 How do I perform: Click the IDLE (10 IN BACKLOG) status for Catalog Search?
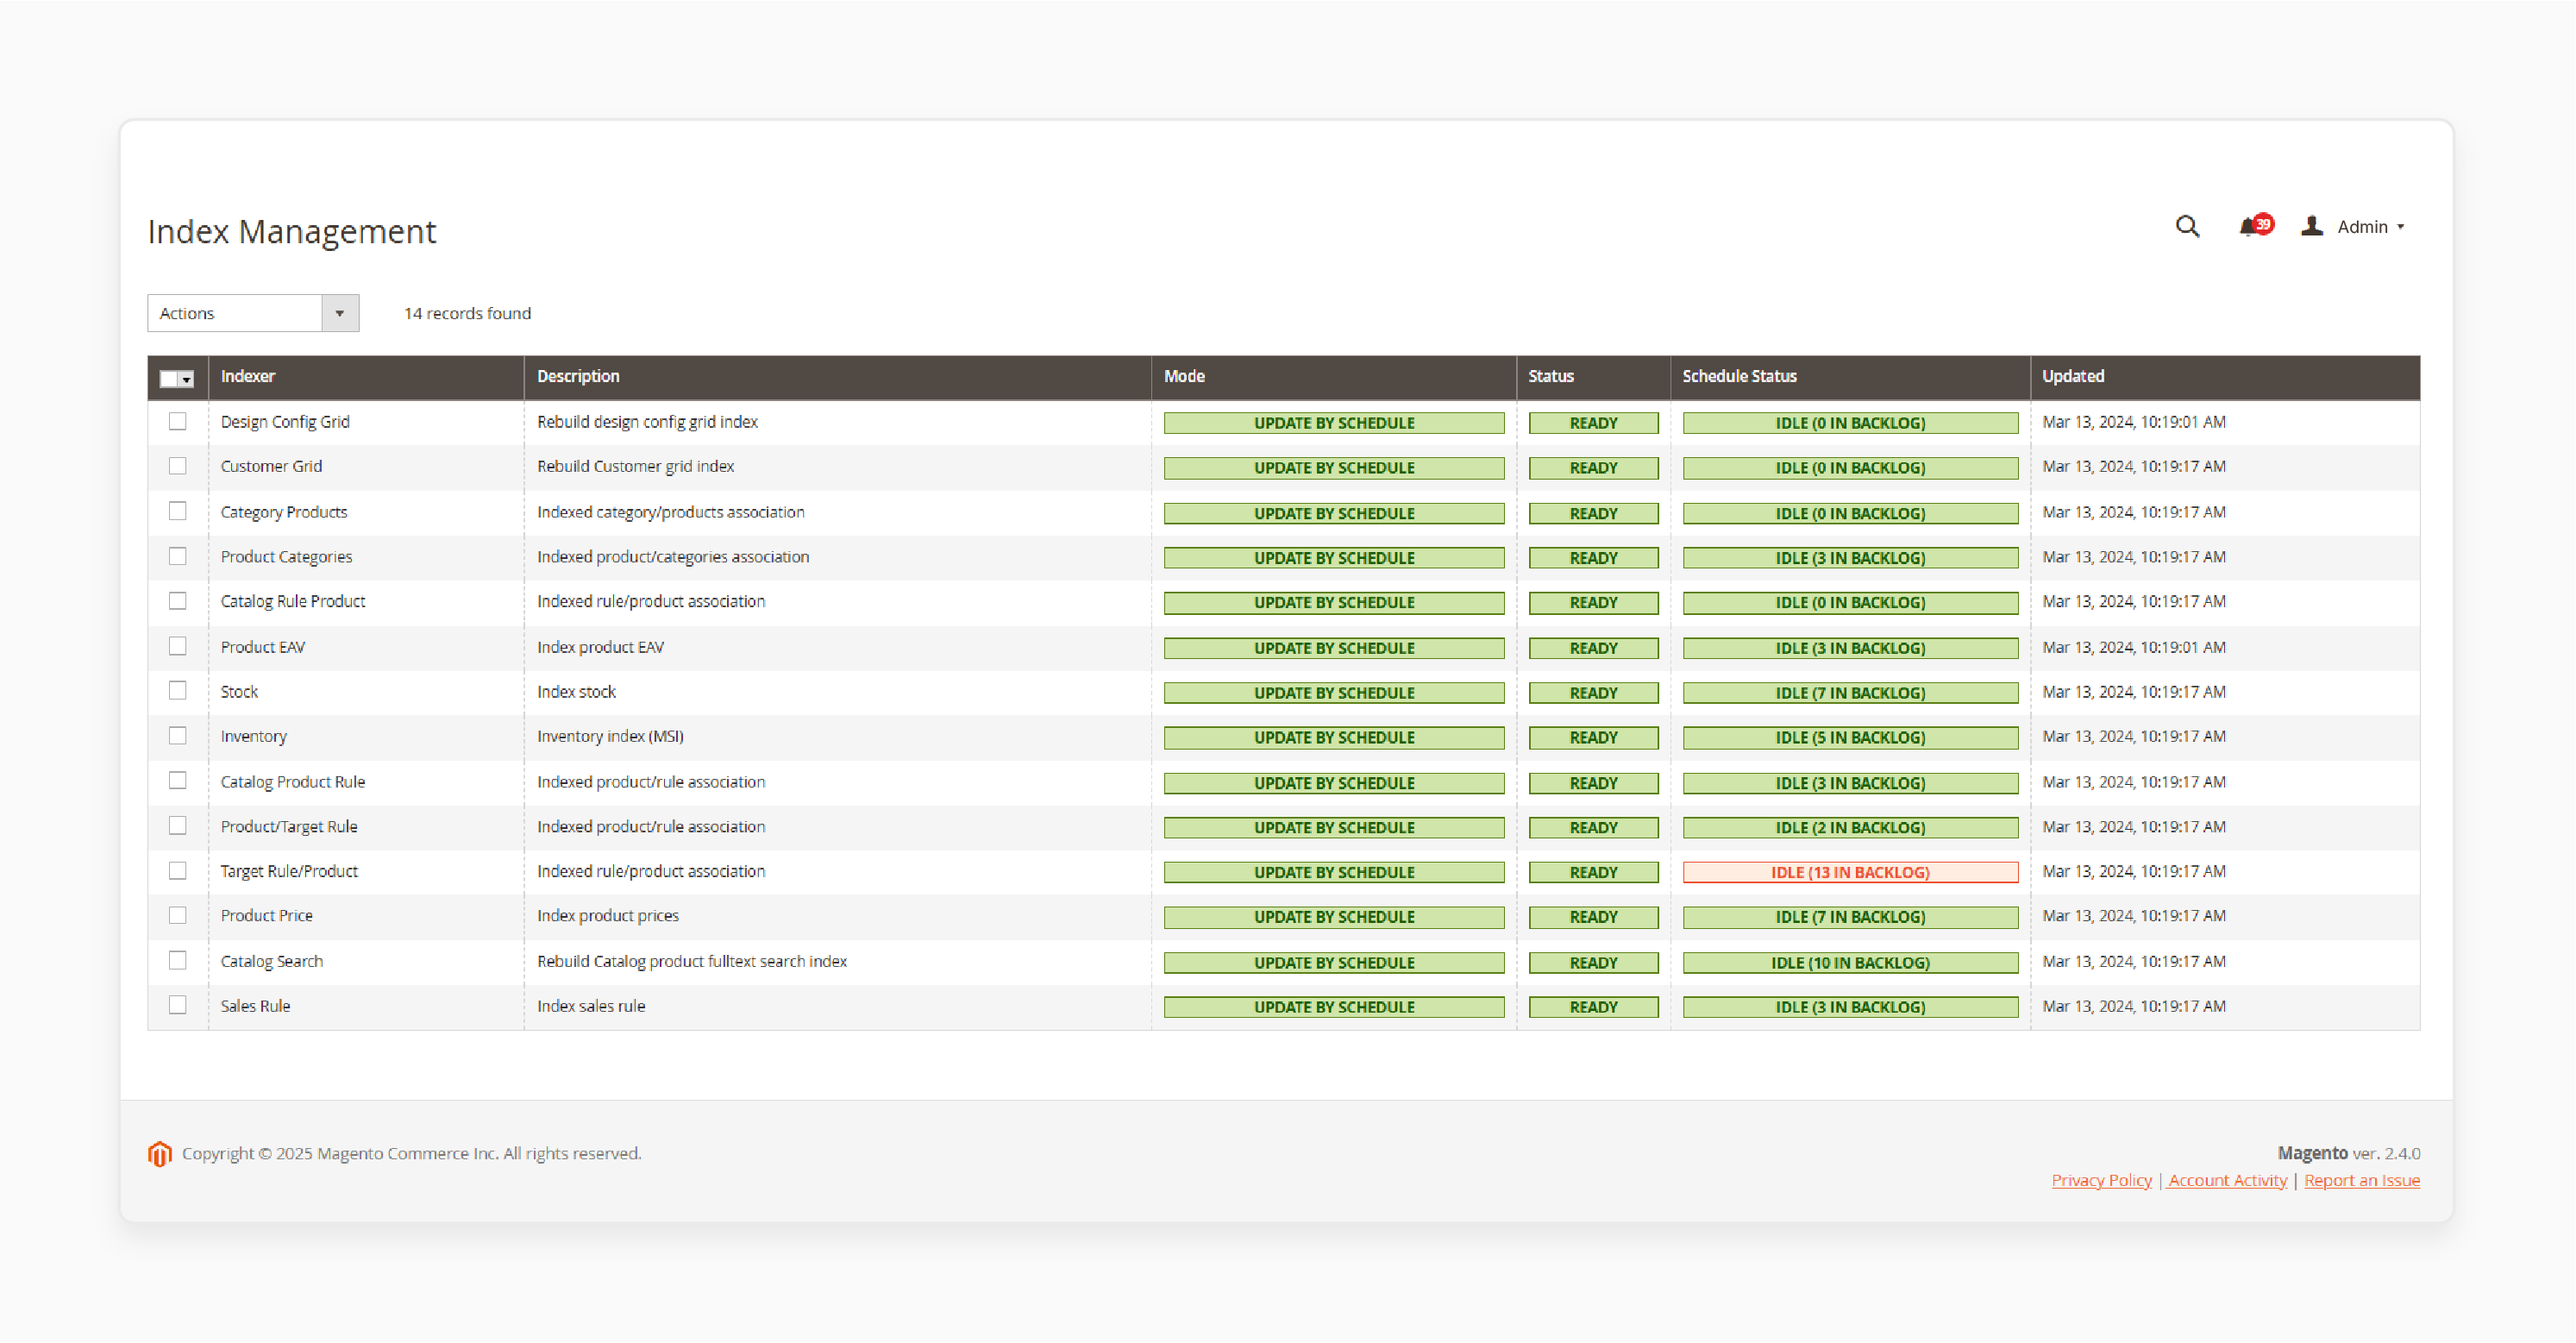1848,961
